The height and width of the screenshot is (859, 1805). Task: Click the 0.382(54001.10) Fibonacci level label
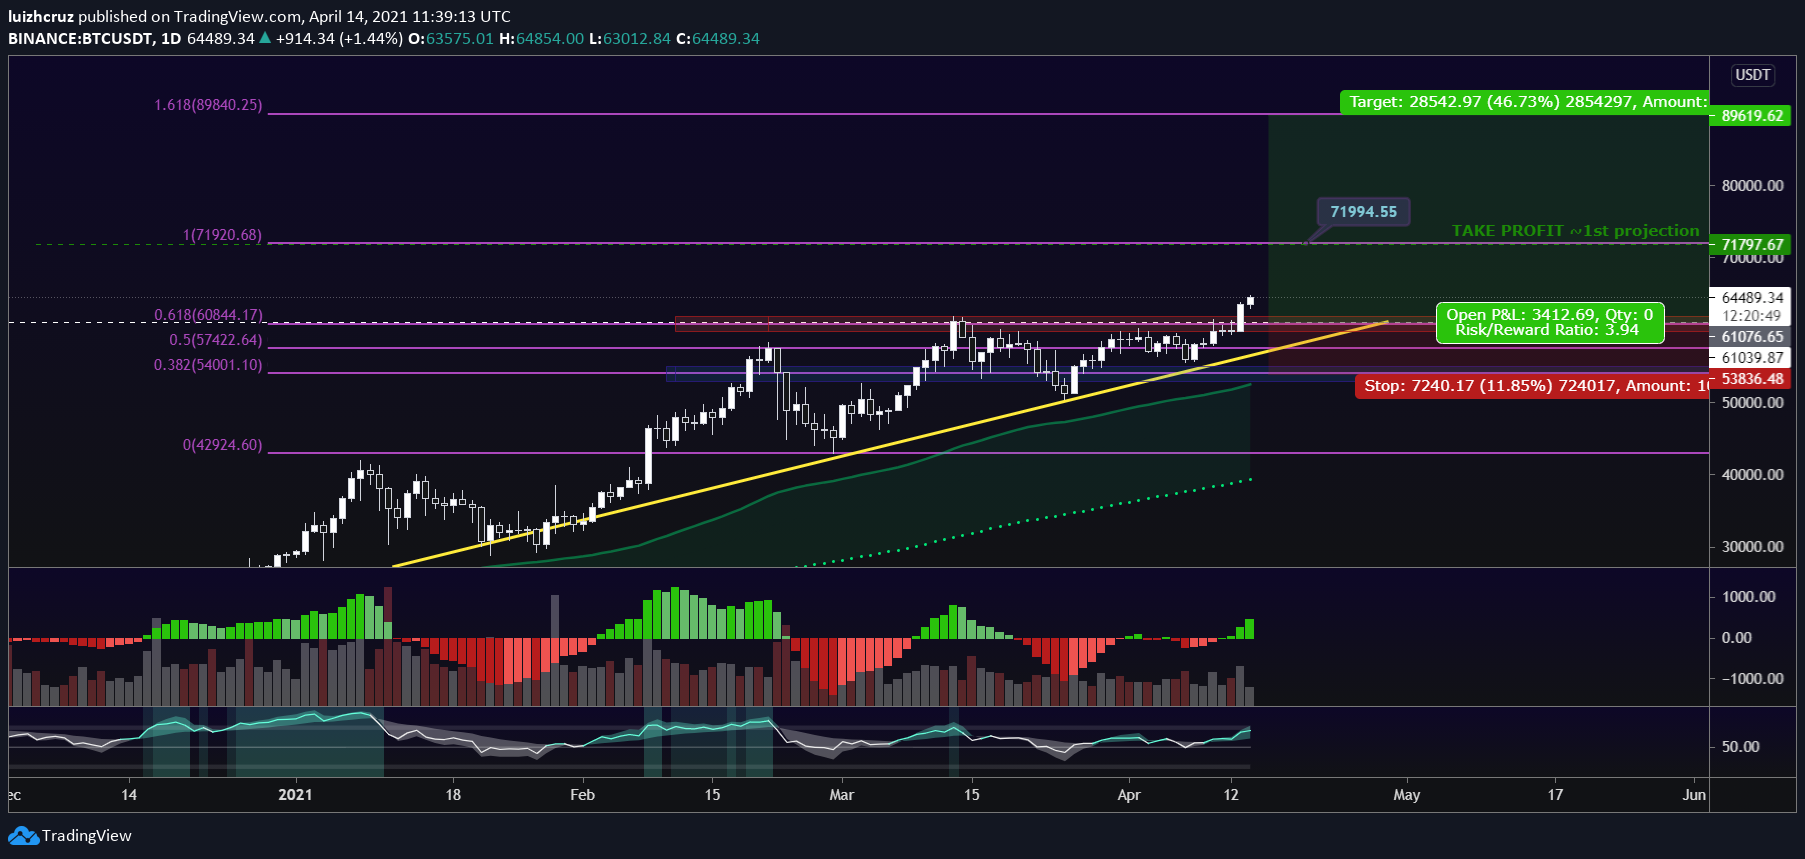208,365
